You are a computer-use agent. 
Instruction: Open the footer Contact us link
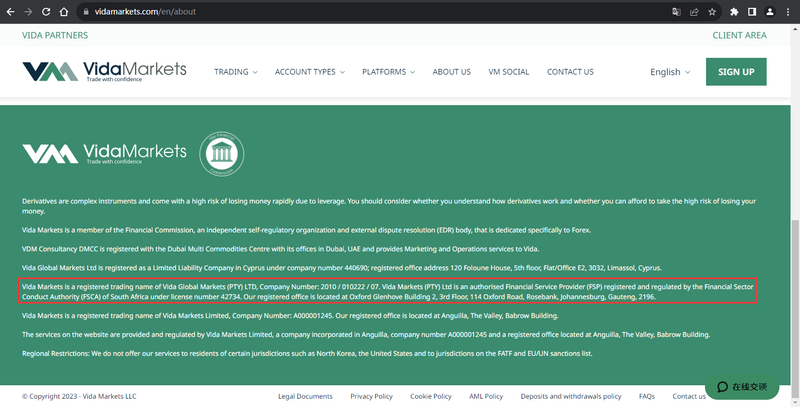(x=689, y=396)
